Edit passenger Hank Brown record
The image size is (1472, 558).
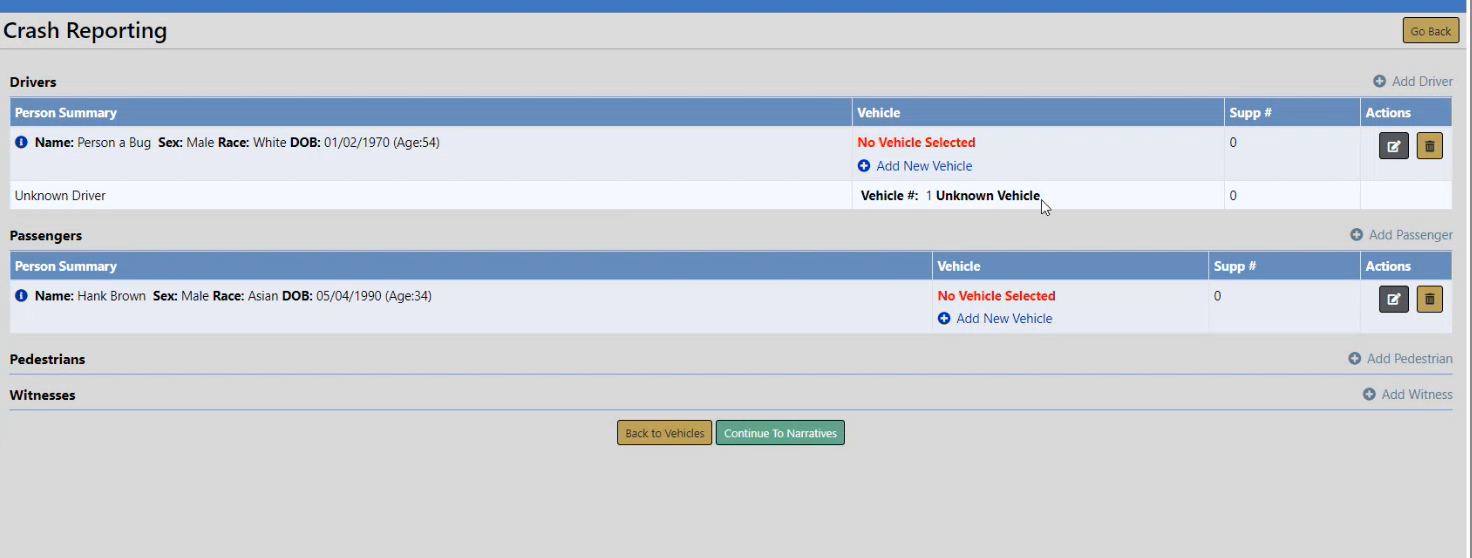[1394, 299]
